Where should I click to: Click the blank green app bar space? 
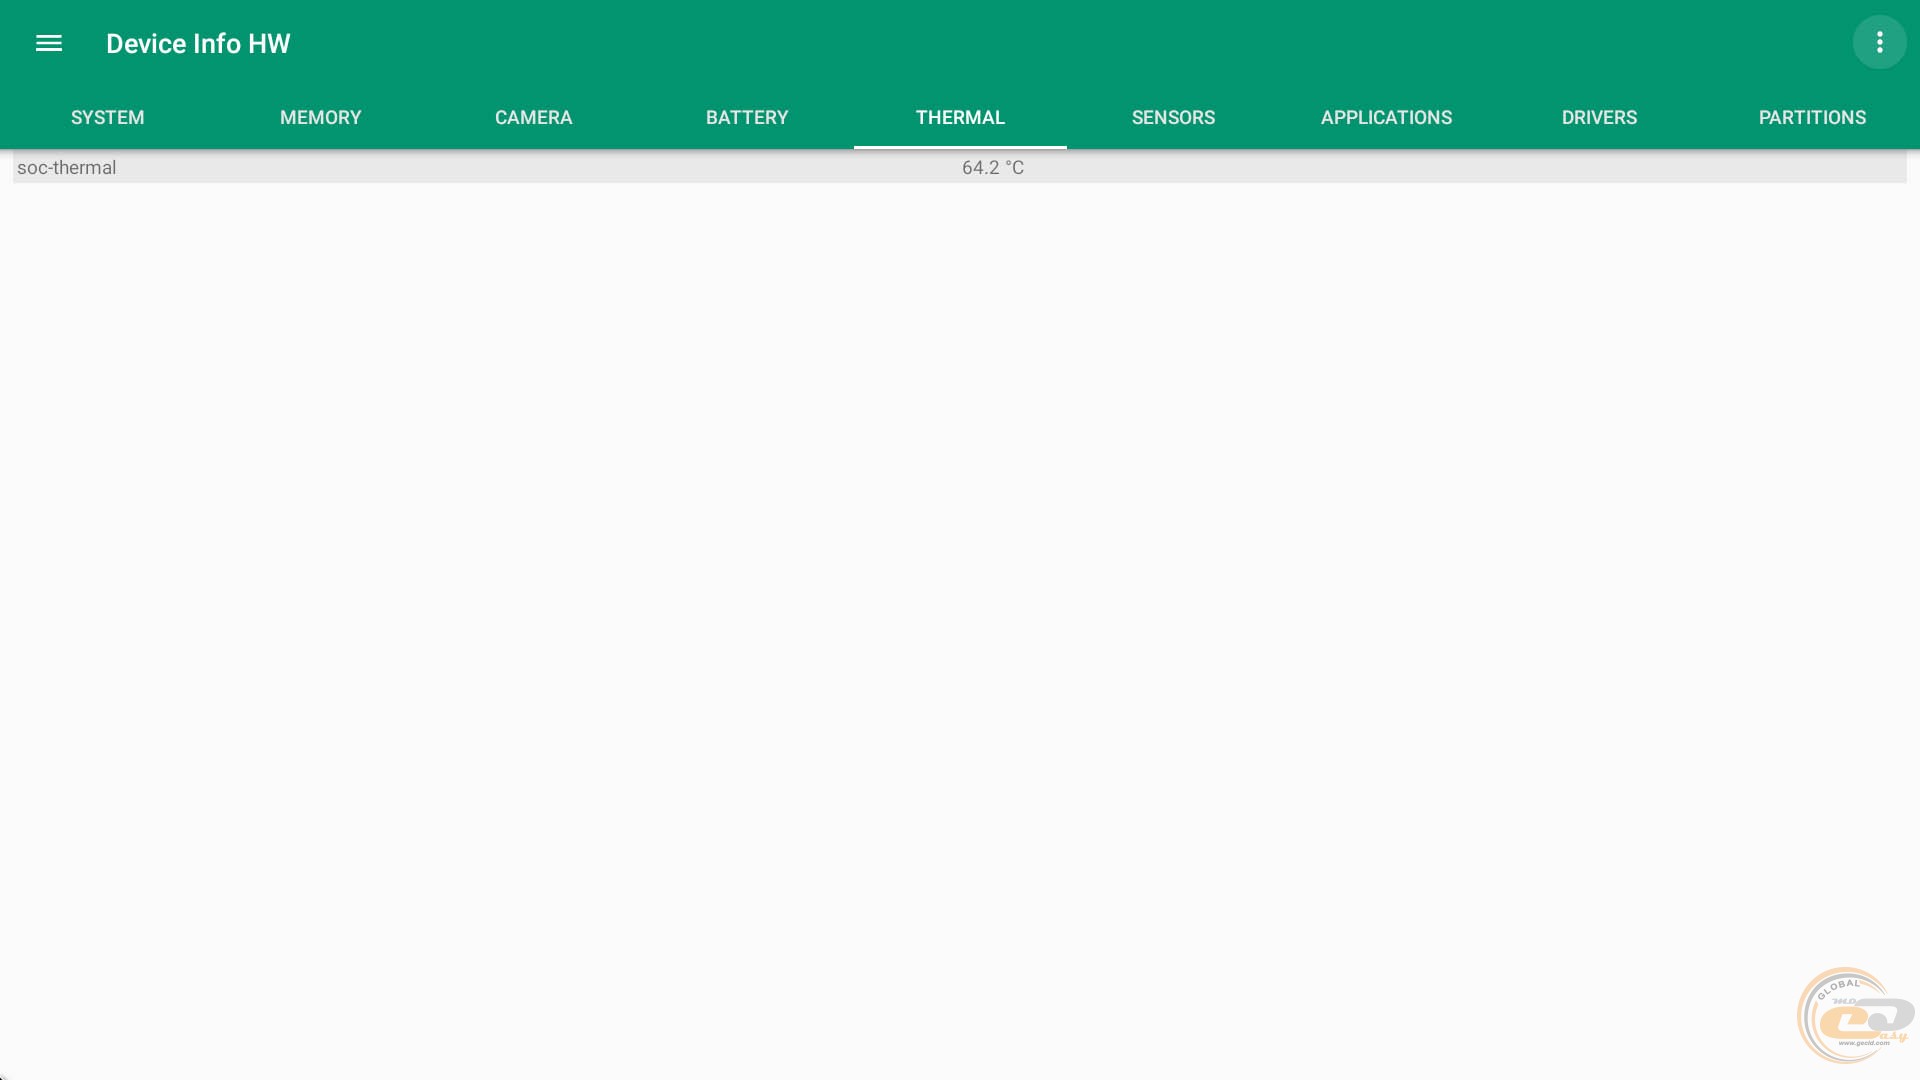(1000, 44)
